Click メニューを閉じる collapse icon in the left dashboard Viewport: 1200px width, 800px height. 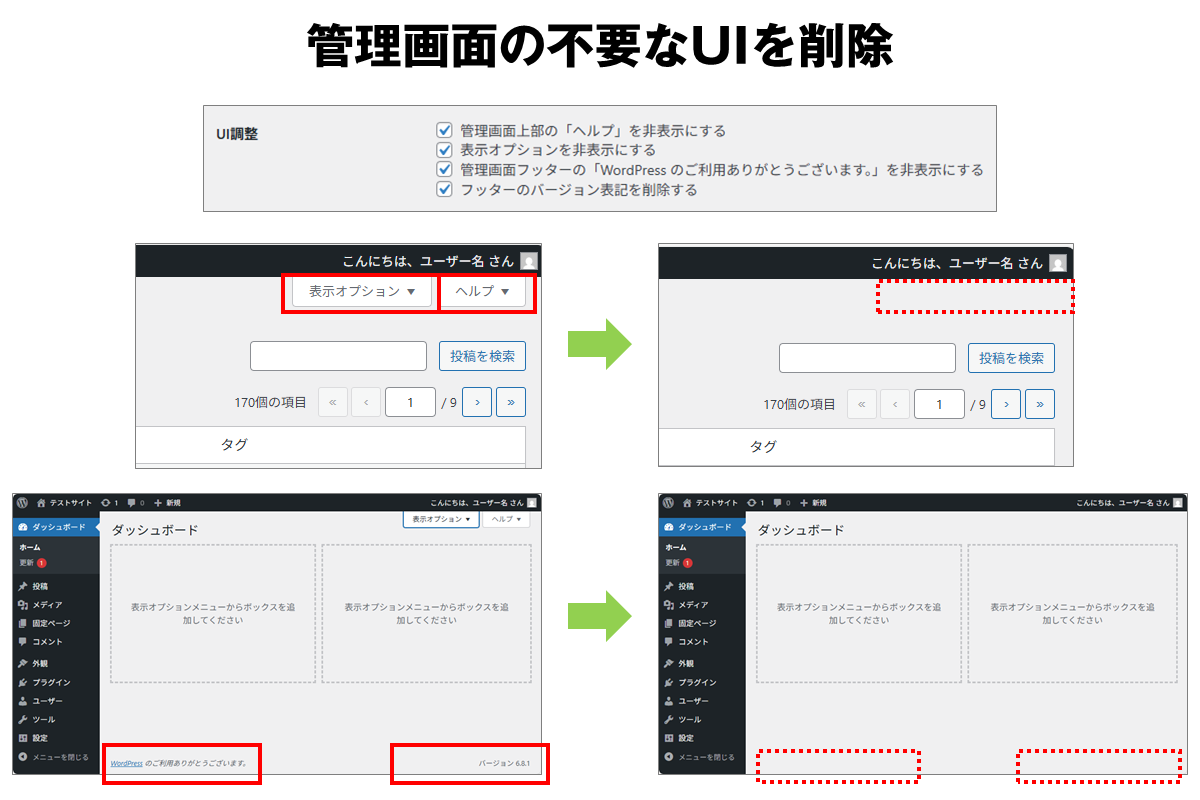23,757
